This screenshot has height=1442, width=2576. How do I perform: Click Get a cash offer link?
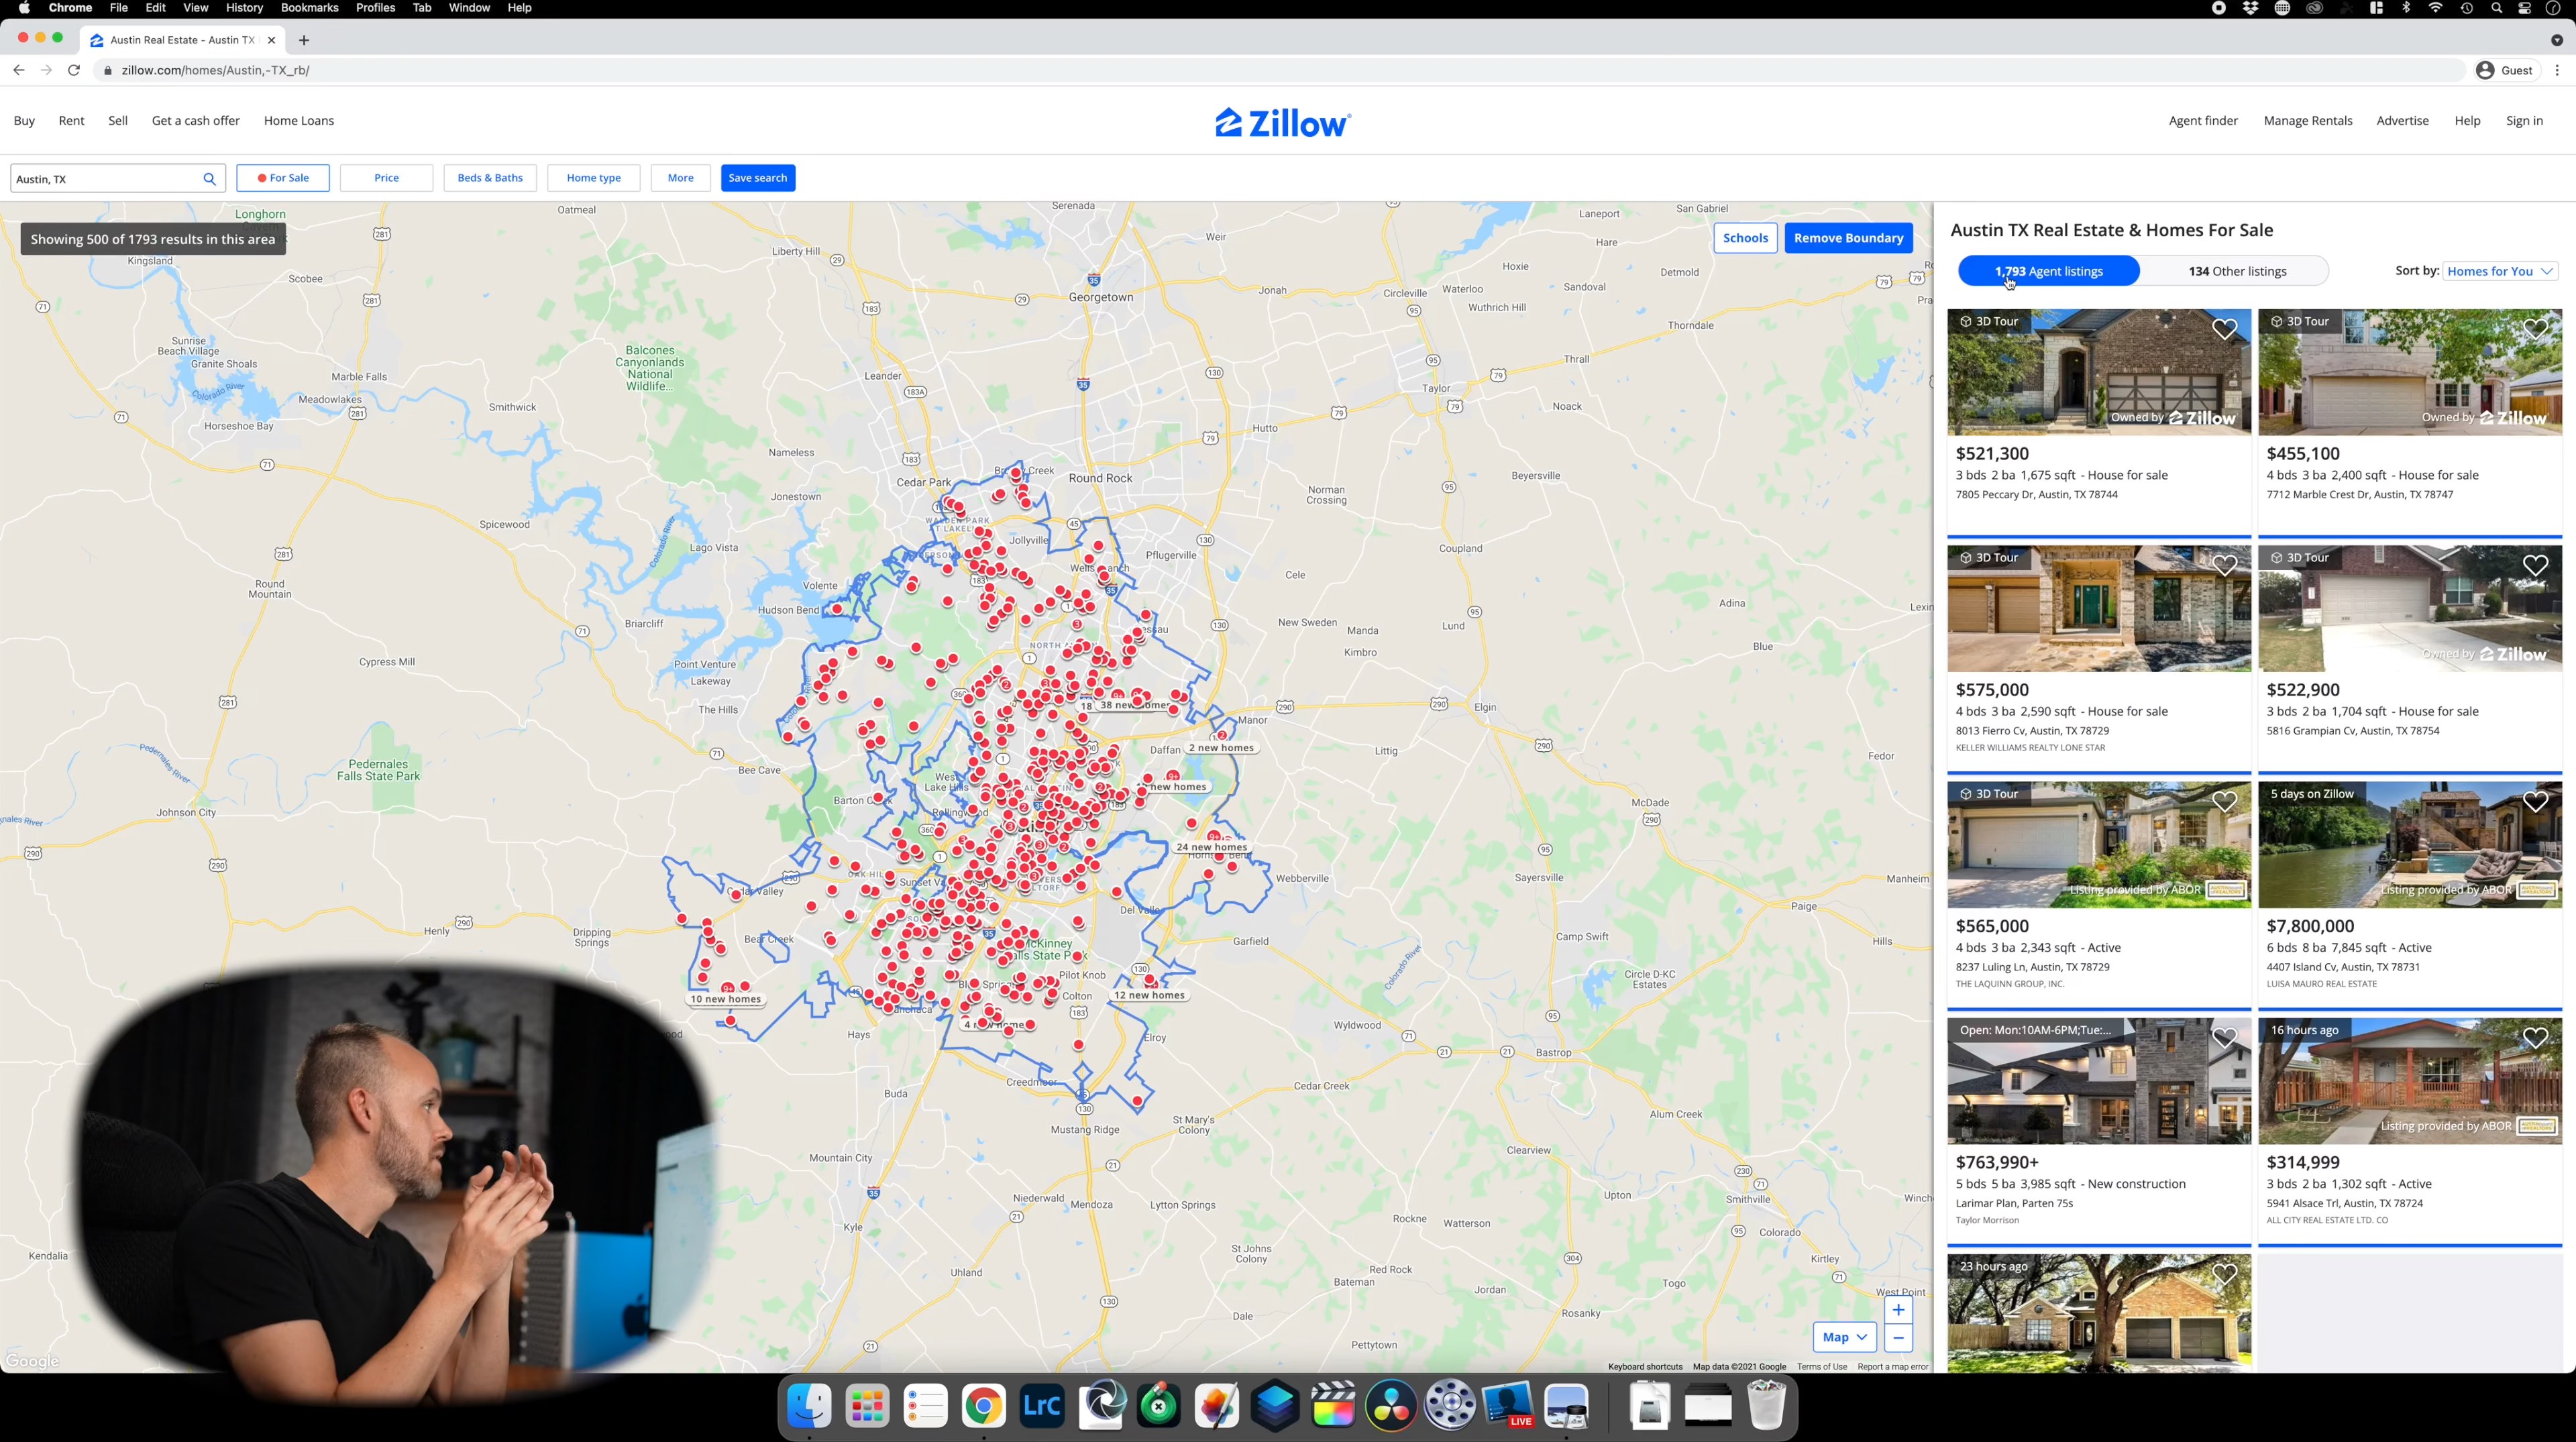pyautogui.click(x=196, y=121)
